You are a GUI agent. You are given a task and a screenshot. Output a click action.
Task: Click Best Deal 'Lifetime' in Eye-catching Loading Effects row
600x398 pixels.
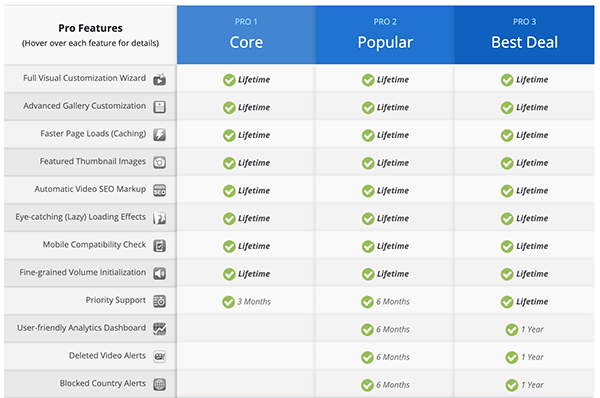[x=532, y=218]
